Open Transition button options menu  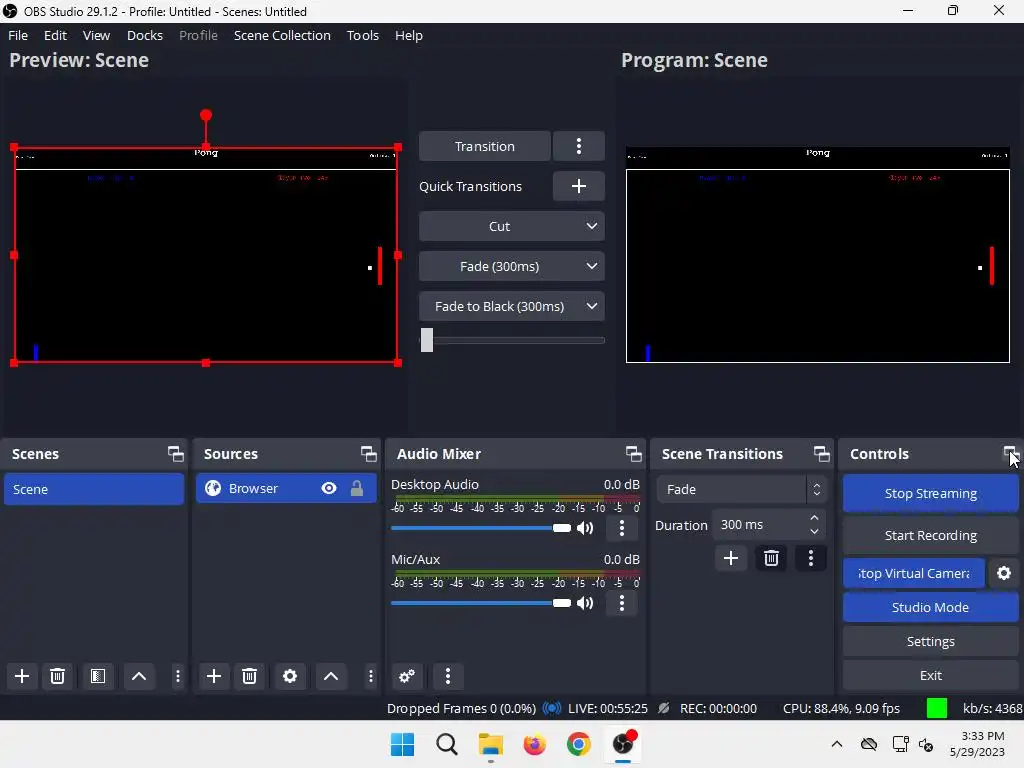(579, 146)
